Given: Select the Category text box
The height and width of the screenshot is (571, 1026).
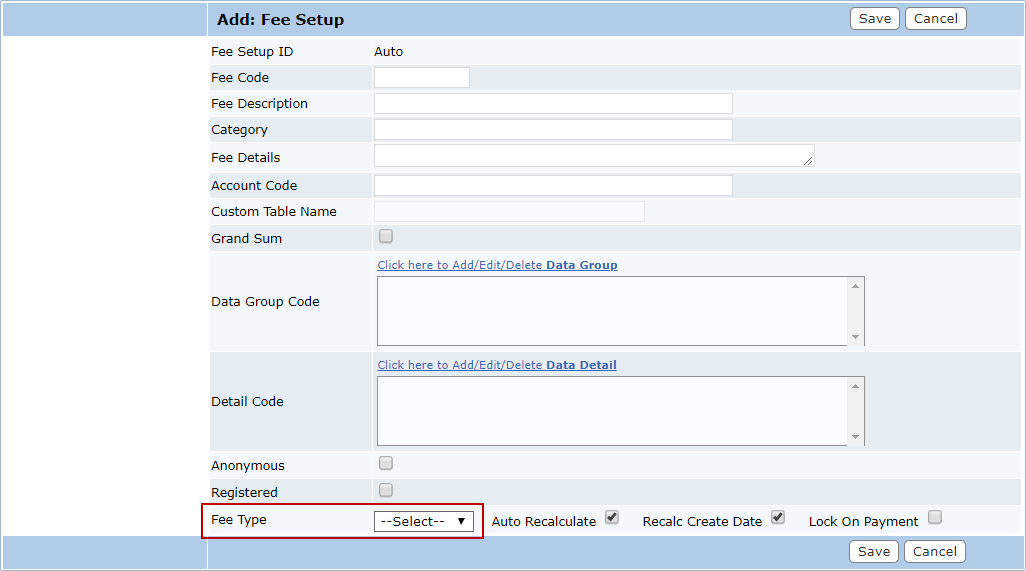Looking at the screenshot, I should pyautogui.click(x=553, y=130).
